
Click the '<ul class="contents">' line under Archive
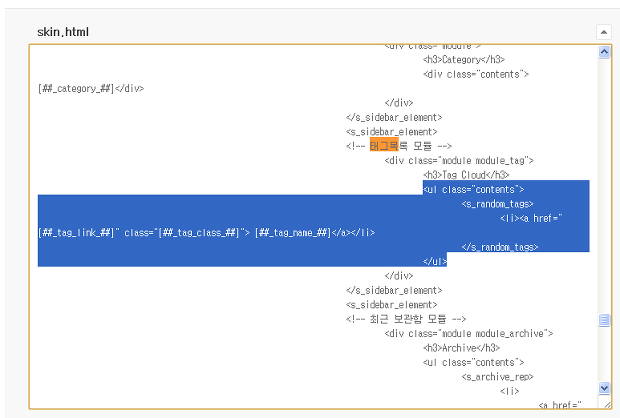473,362
